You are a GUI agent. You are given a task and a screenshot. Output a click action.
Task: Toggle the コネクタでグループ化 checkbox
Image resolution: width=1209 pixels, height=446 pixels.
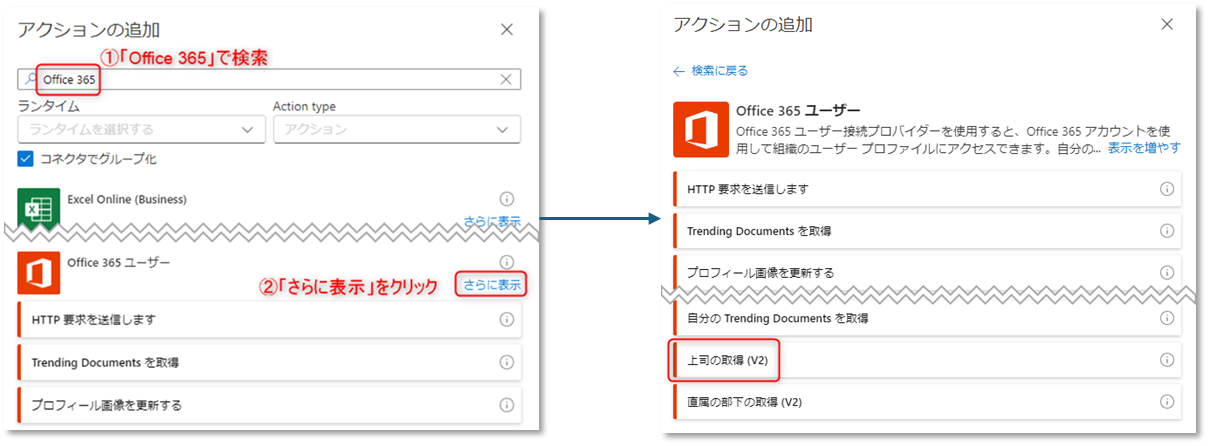point(25,158)
